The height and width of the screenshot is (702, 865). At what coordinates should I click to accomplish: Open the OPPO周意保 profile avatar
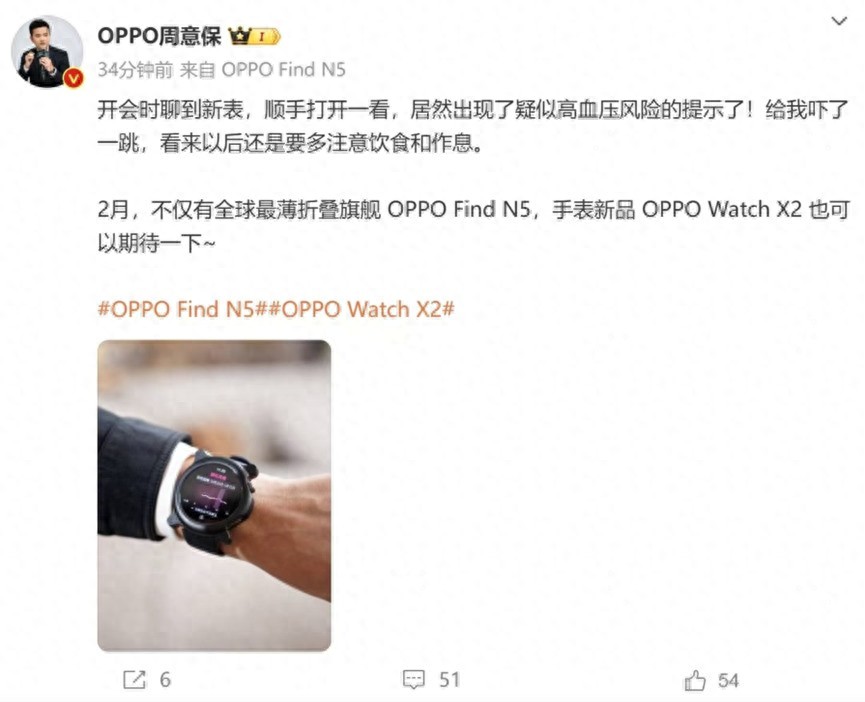pyautogui.click(x=47, y=51)
